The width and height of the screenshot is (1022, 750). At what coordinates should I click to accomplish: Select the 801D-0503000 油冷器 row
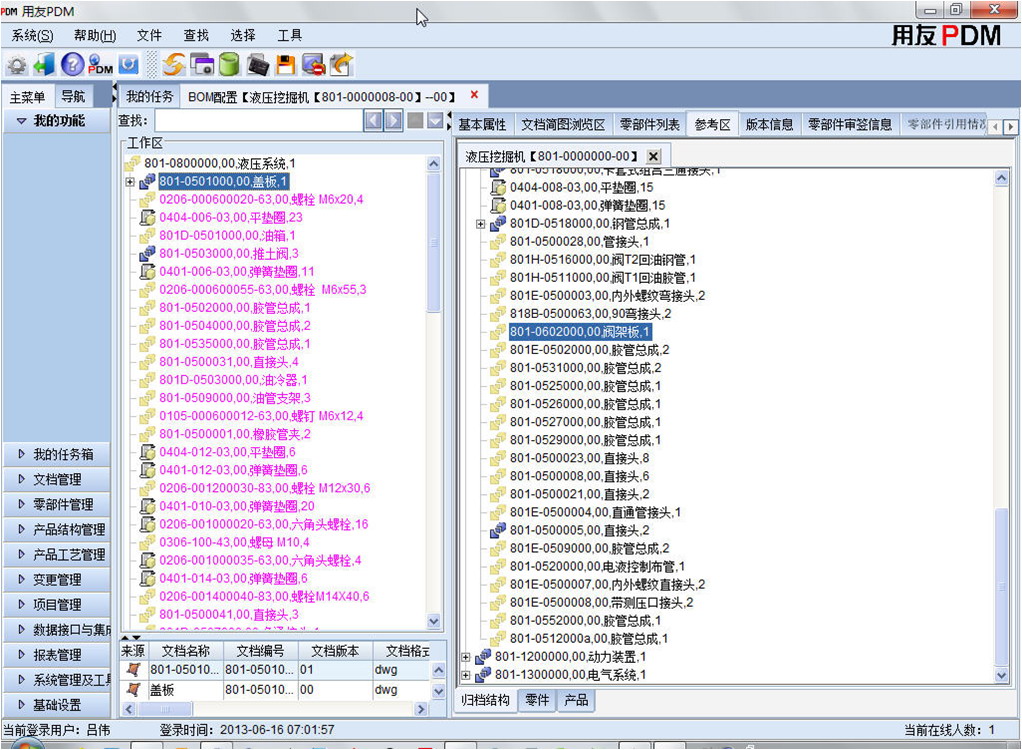[233, 380]
